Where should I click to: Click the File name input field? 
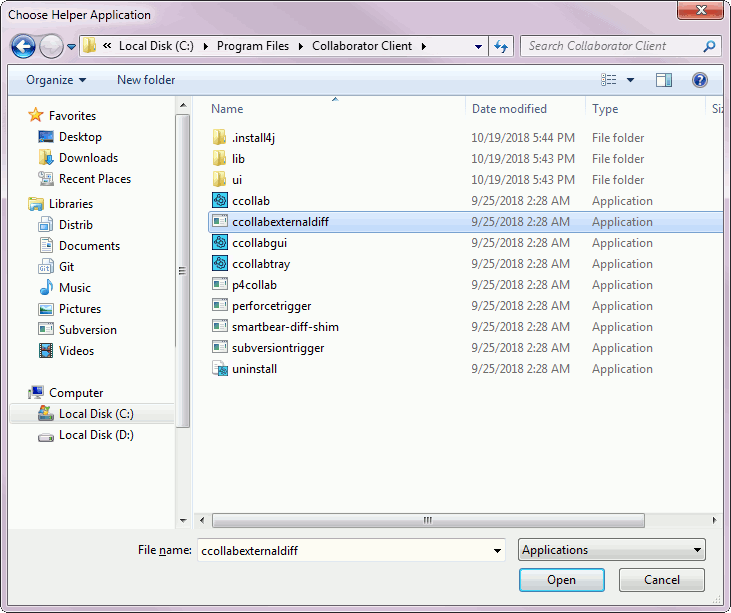344,551
